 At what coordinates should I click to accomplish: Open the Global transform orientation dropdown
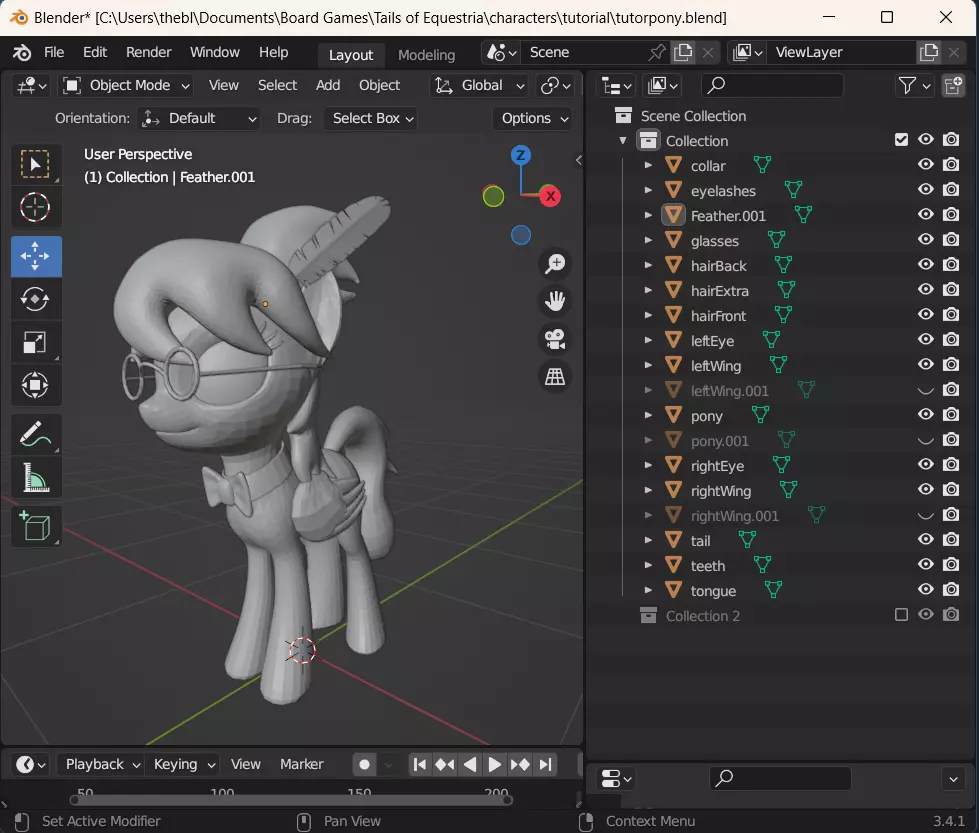click(480, 86)
